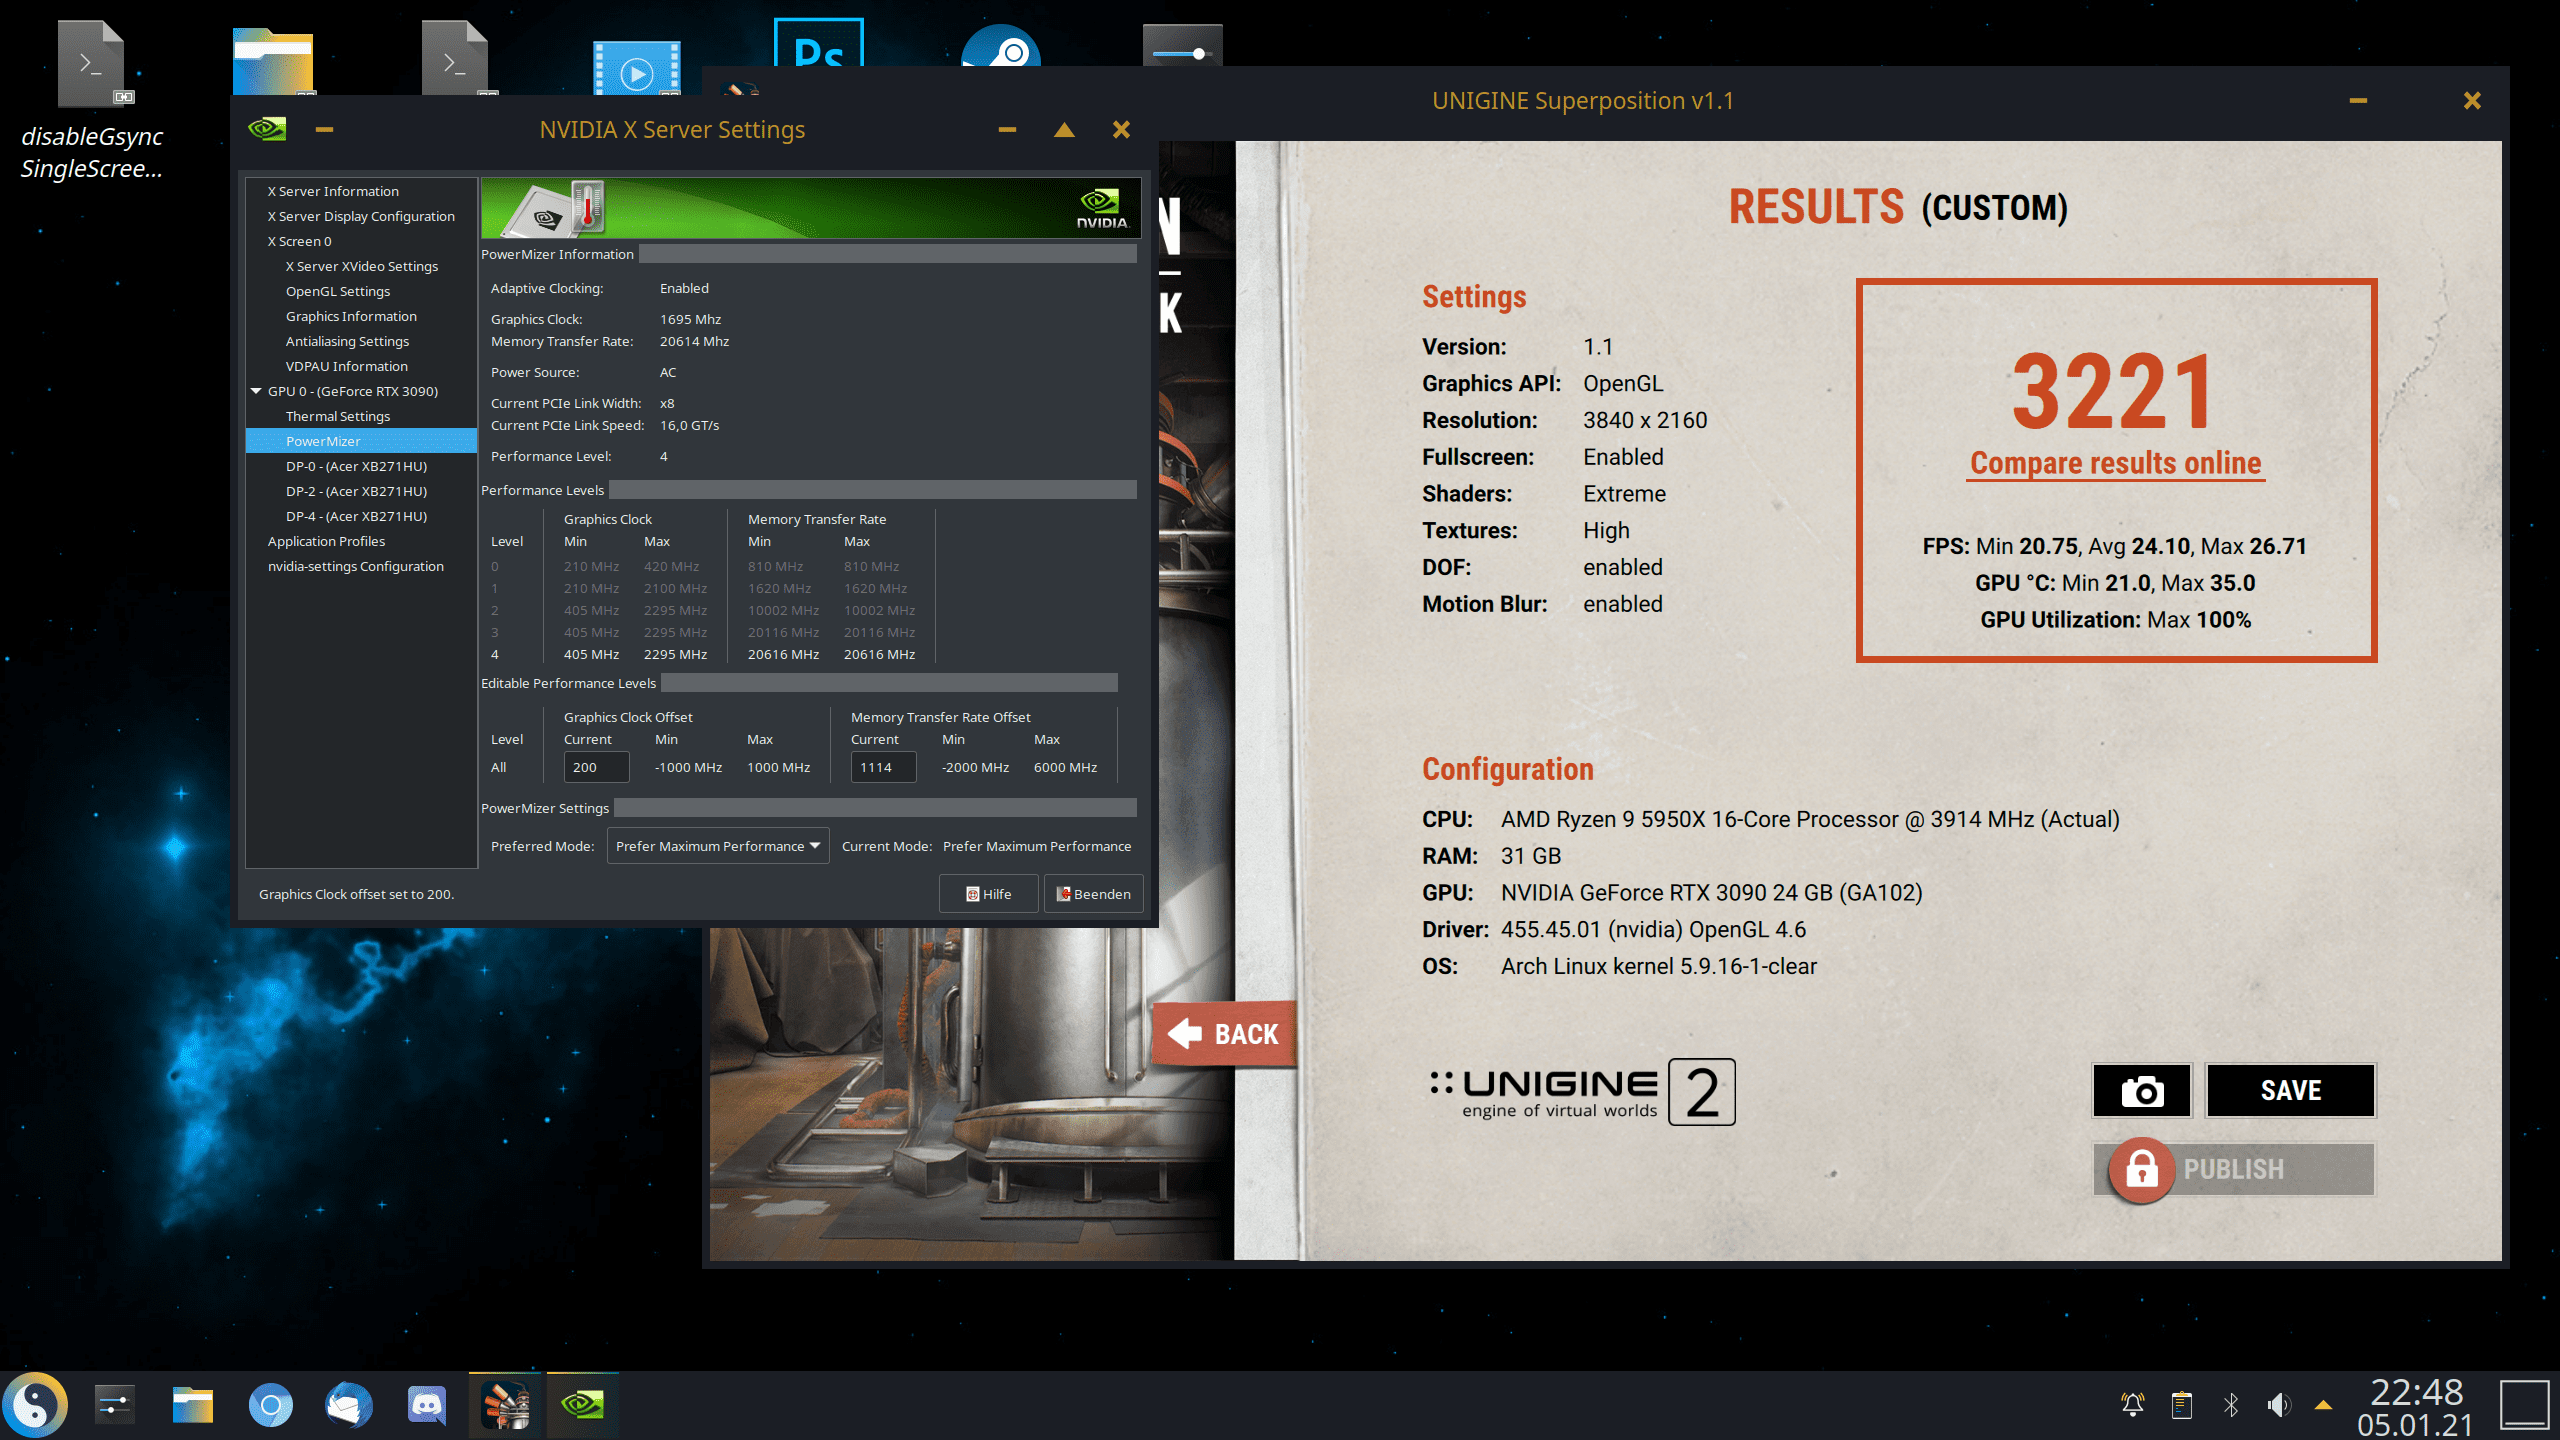This screenshot has width=2560, height=1440.
Task: Select X Screen 0 entry
Action: 299,241
